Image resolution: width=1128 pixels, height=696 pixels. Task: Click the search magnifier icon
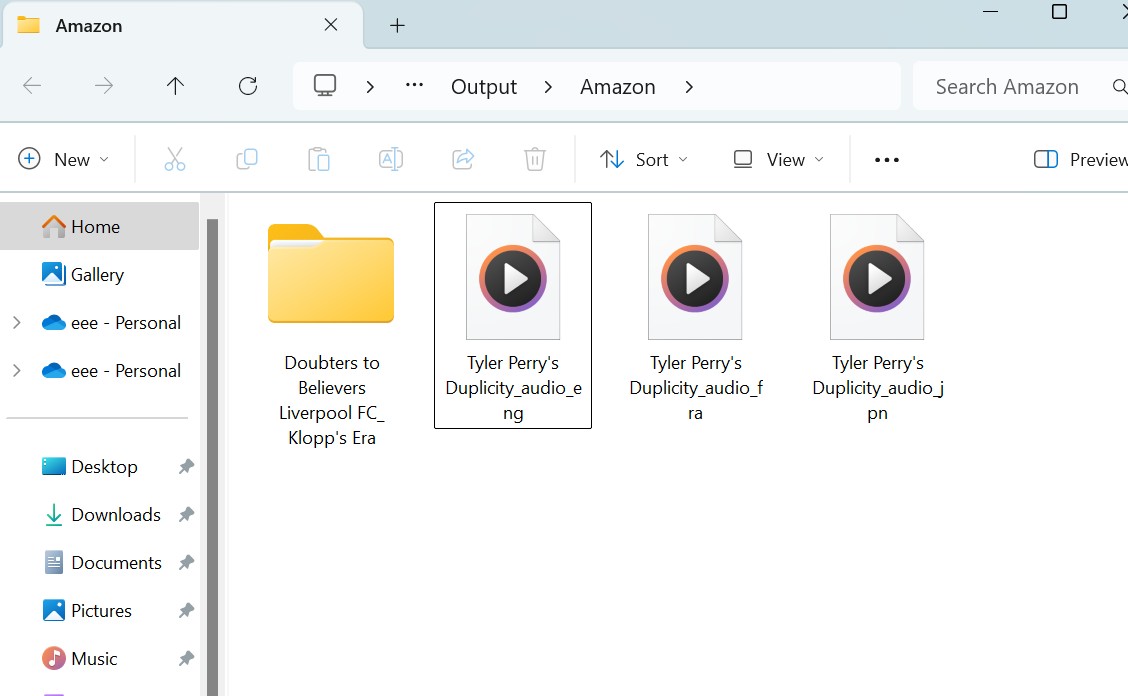pos(1119,86)
